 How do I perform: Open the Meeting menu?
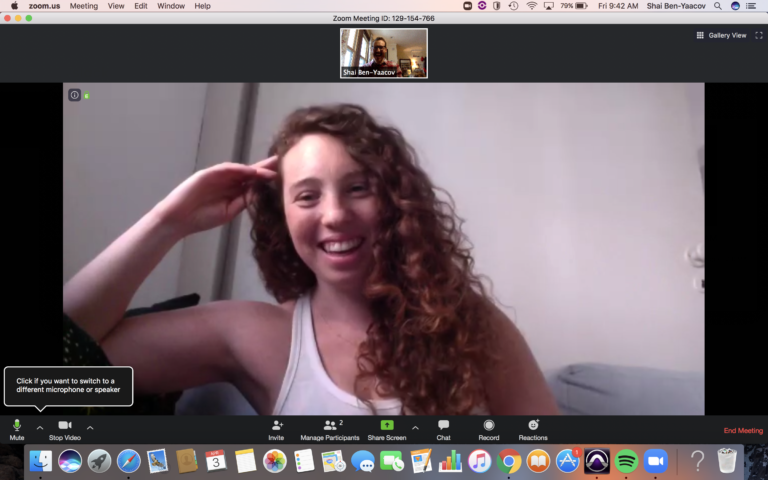pos(84,6)
